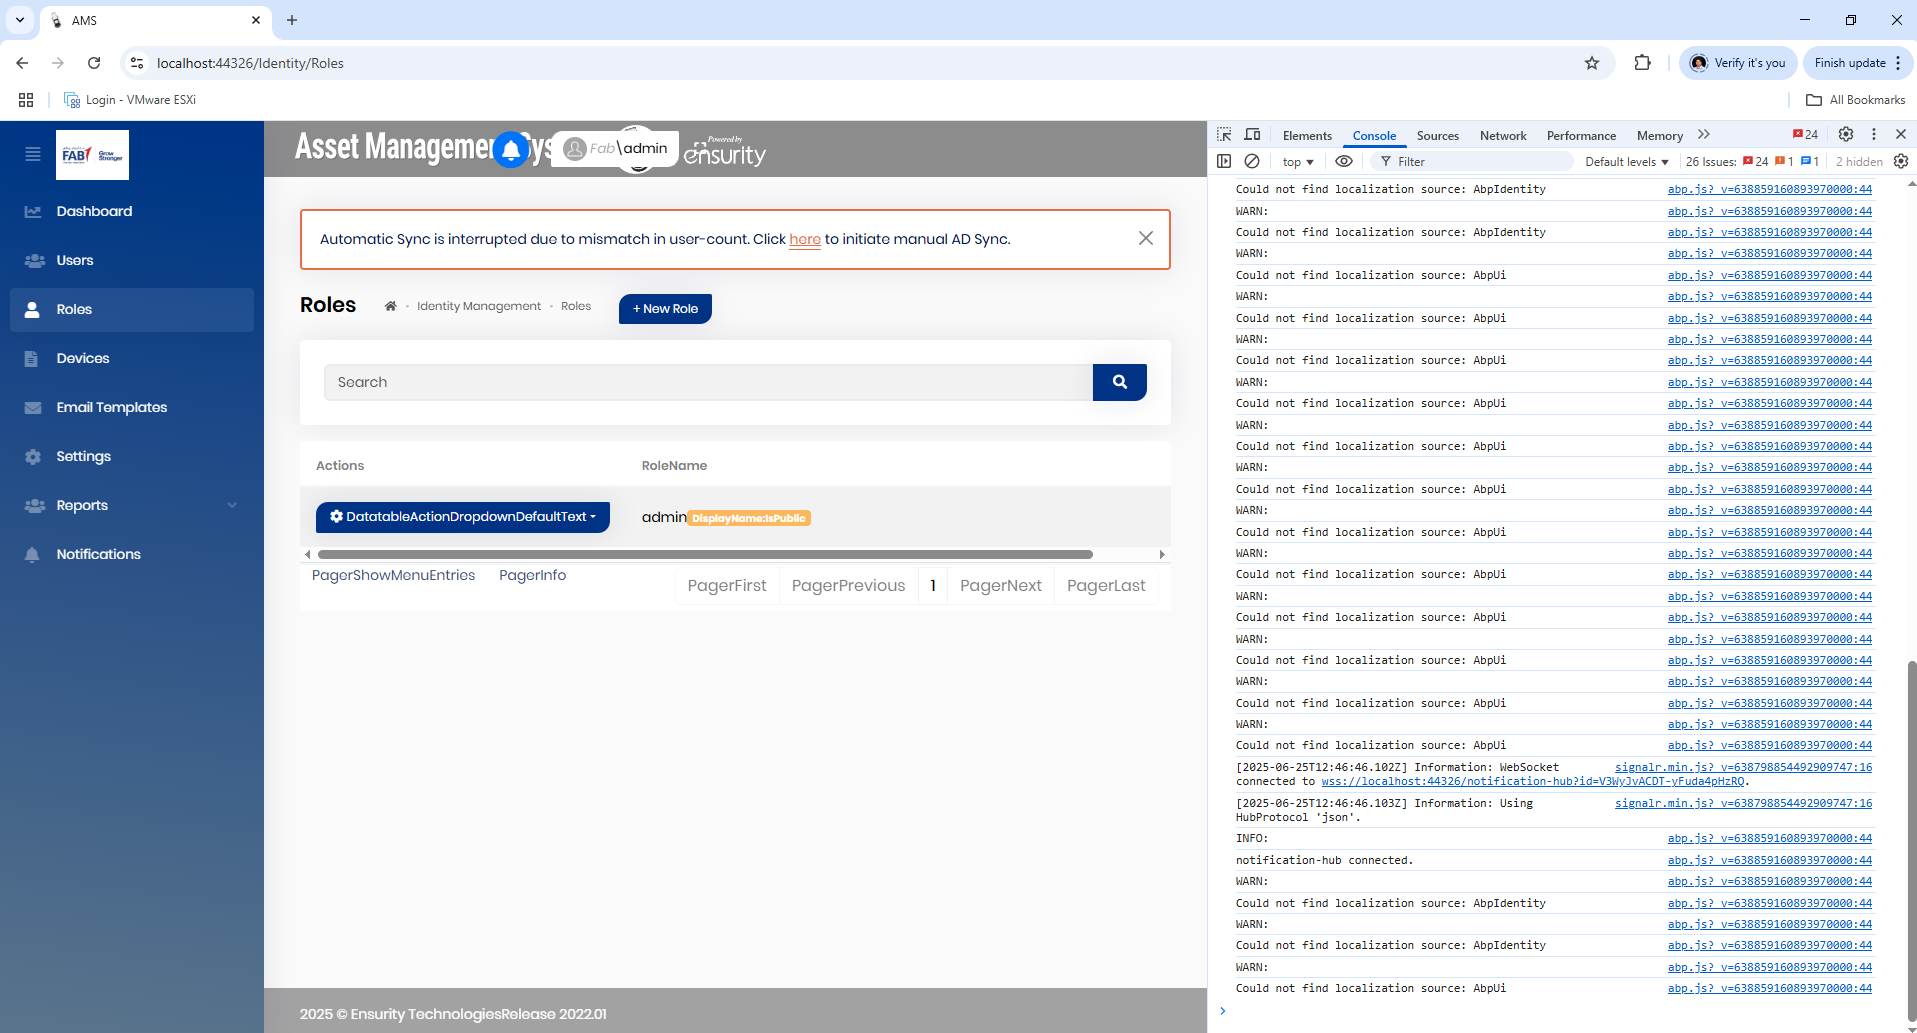Viewport: 1917px width, 1033px height.
Task: Open the wss notification-hub link
Action: click(x=1533, y=782)
